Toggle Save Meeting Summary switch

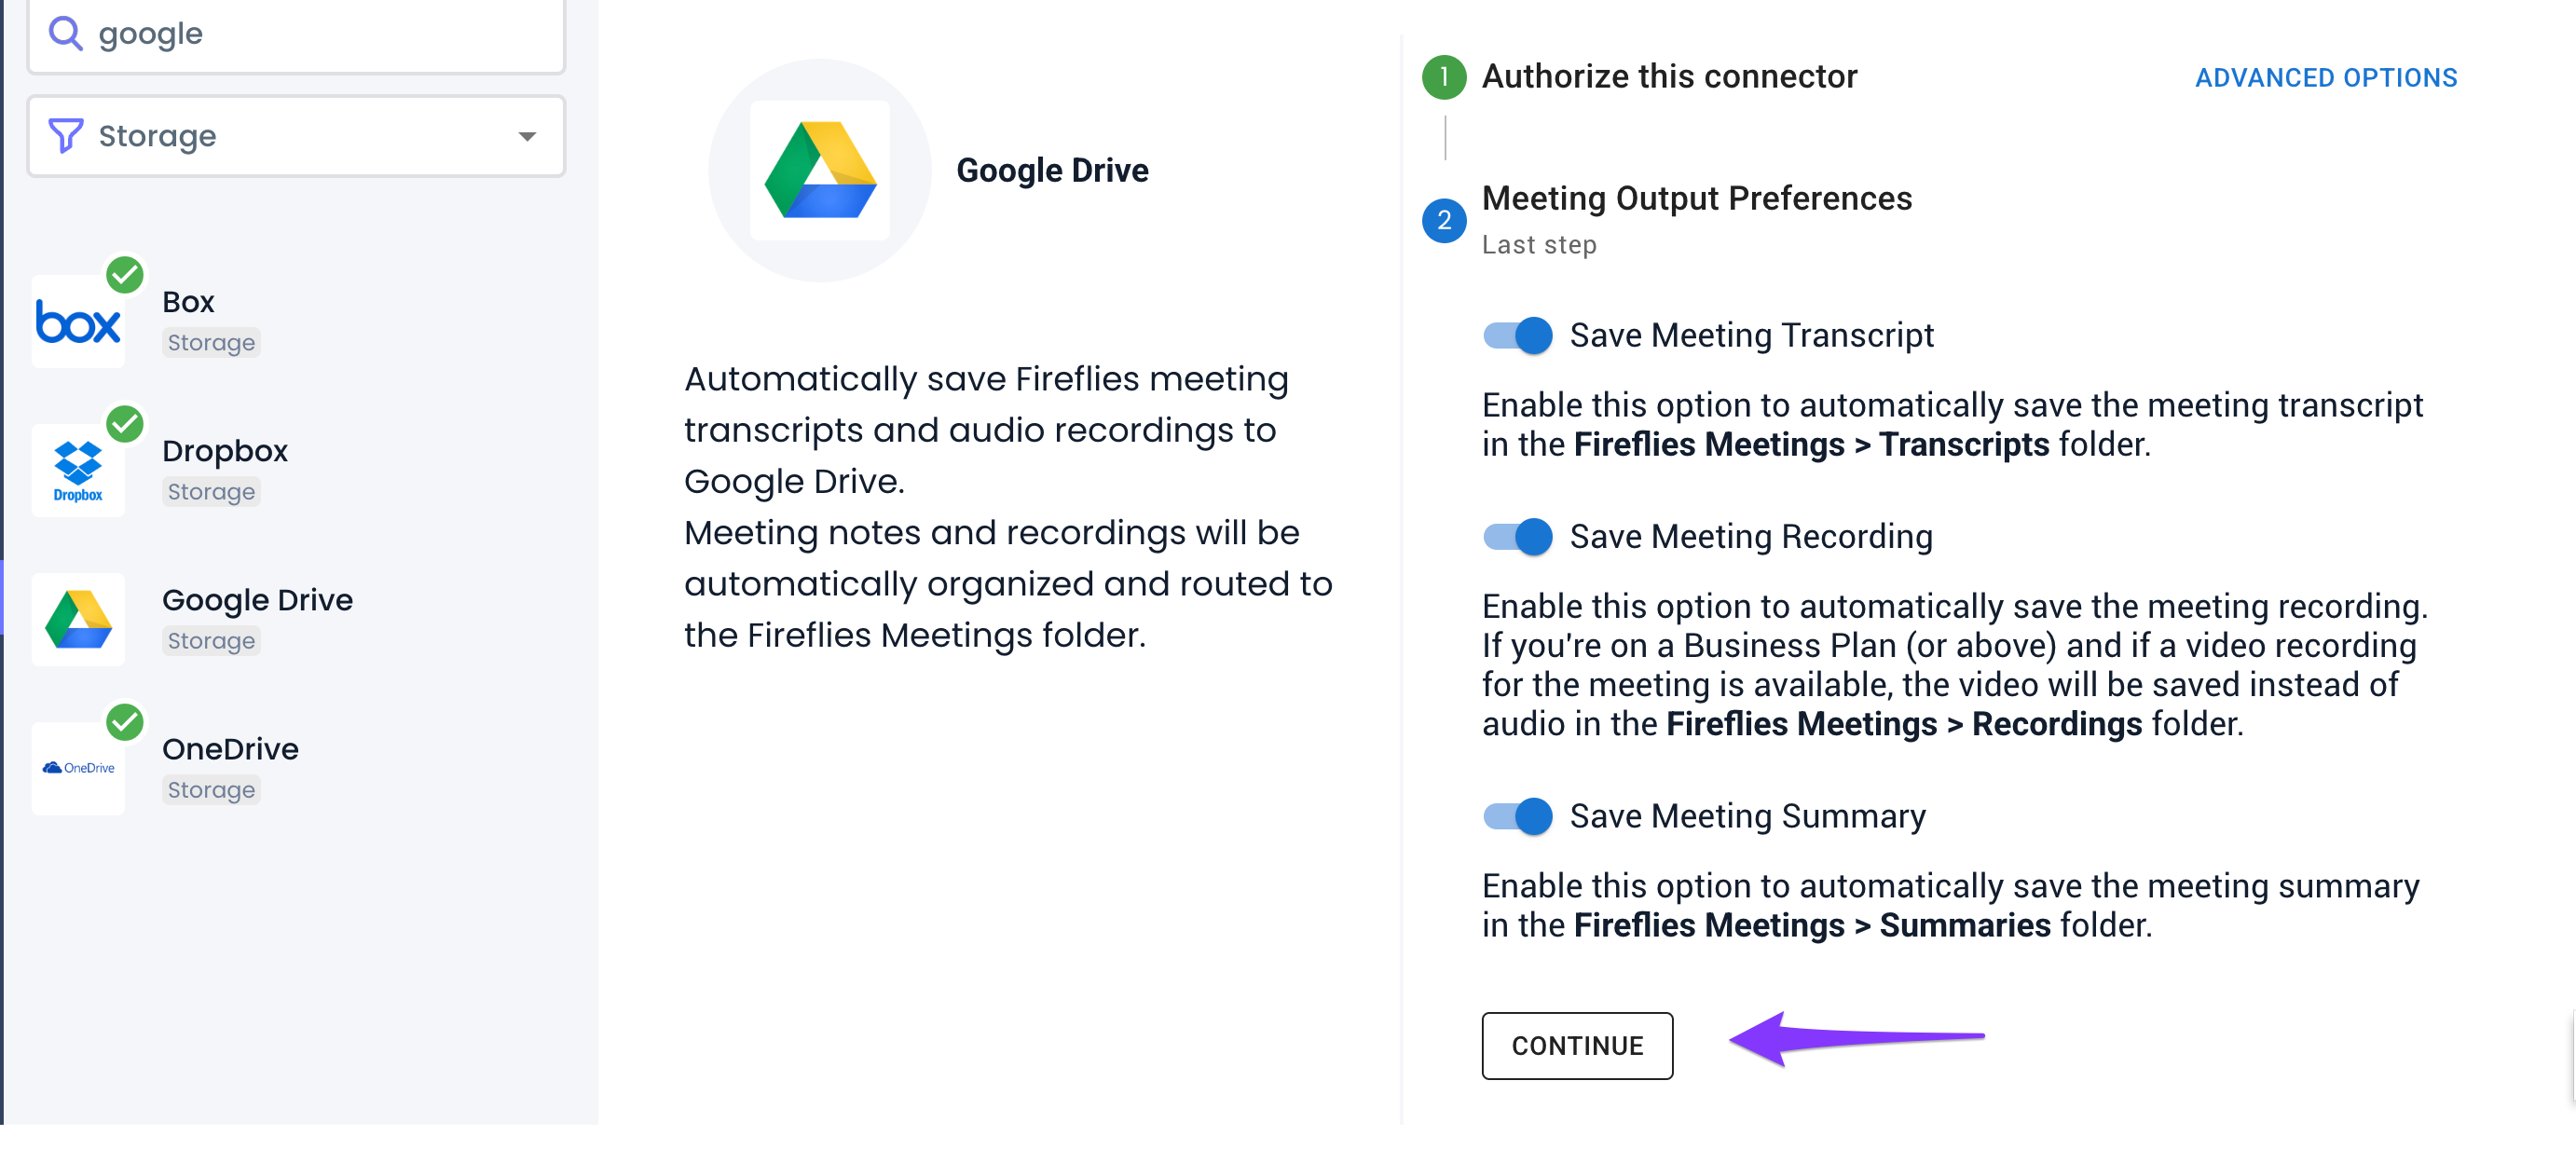pyautogui.click(x=1517, y=817)
